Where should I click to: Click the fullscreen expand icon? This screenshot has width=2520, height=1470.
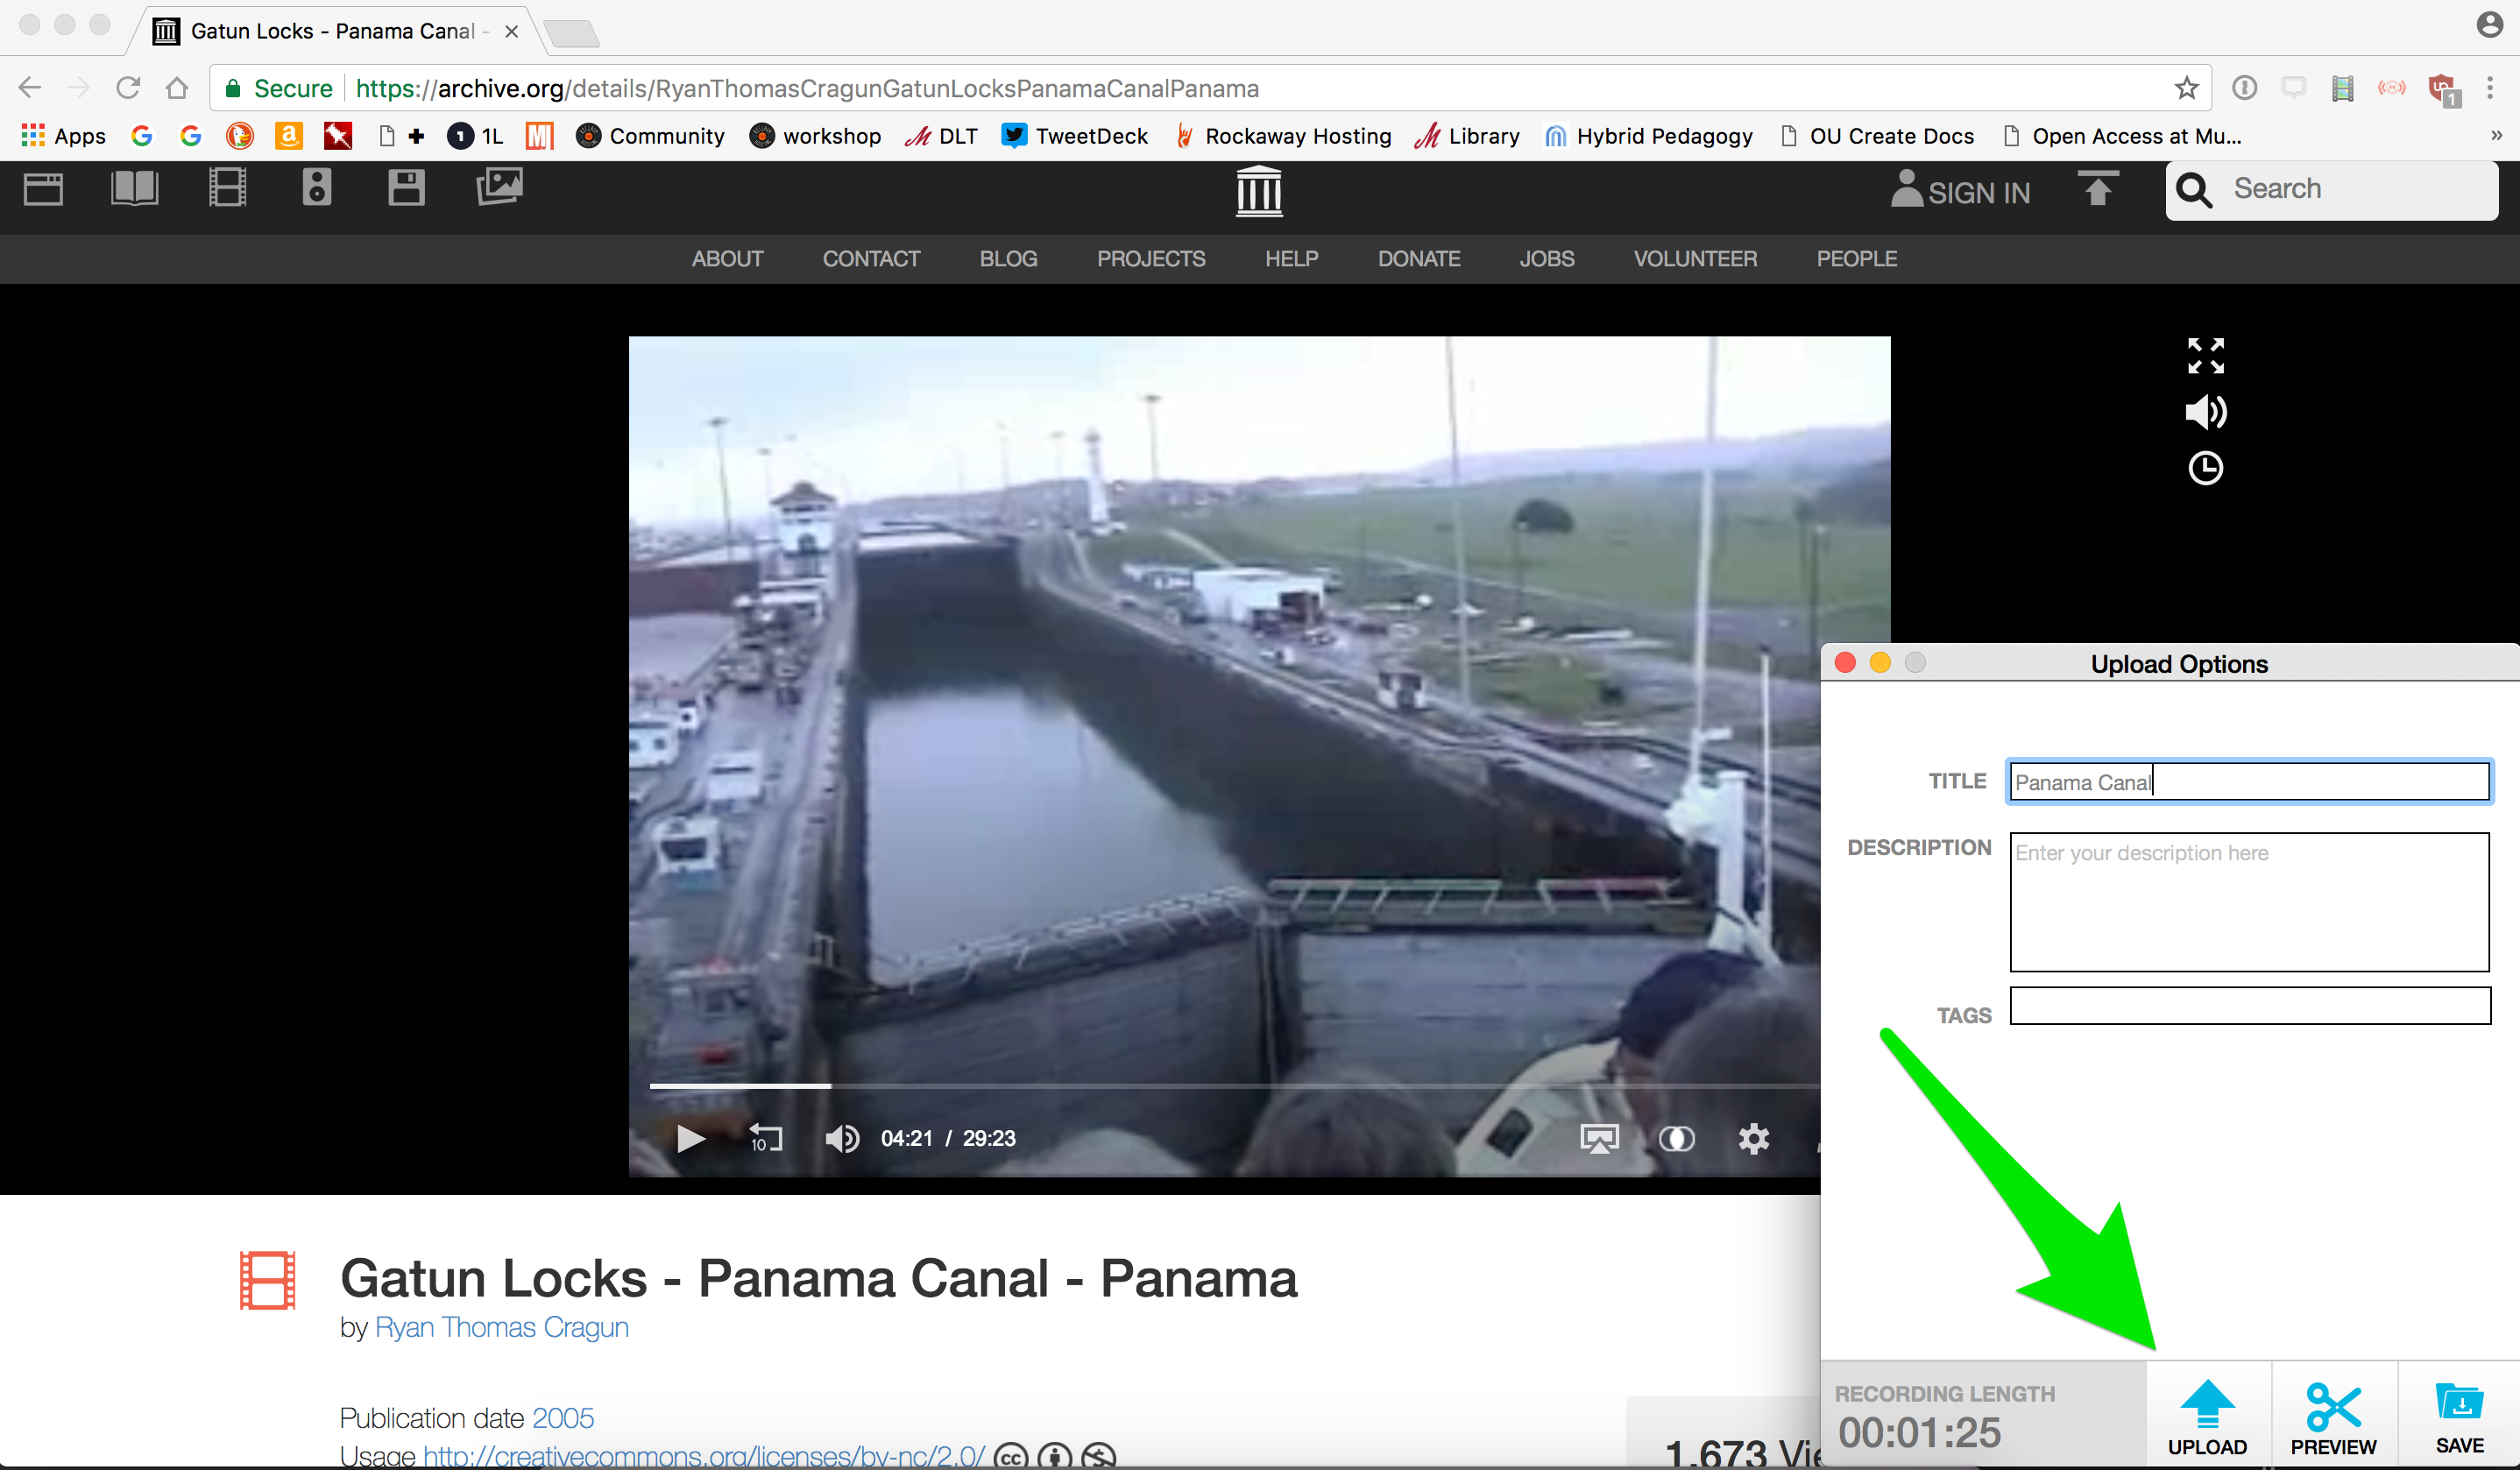pos(2206,355)
